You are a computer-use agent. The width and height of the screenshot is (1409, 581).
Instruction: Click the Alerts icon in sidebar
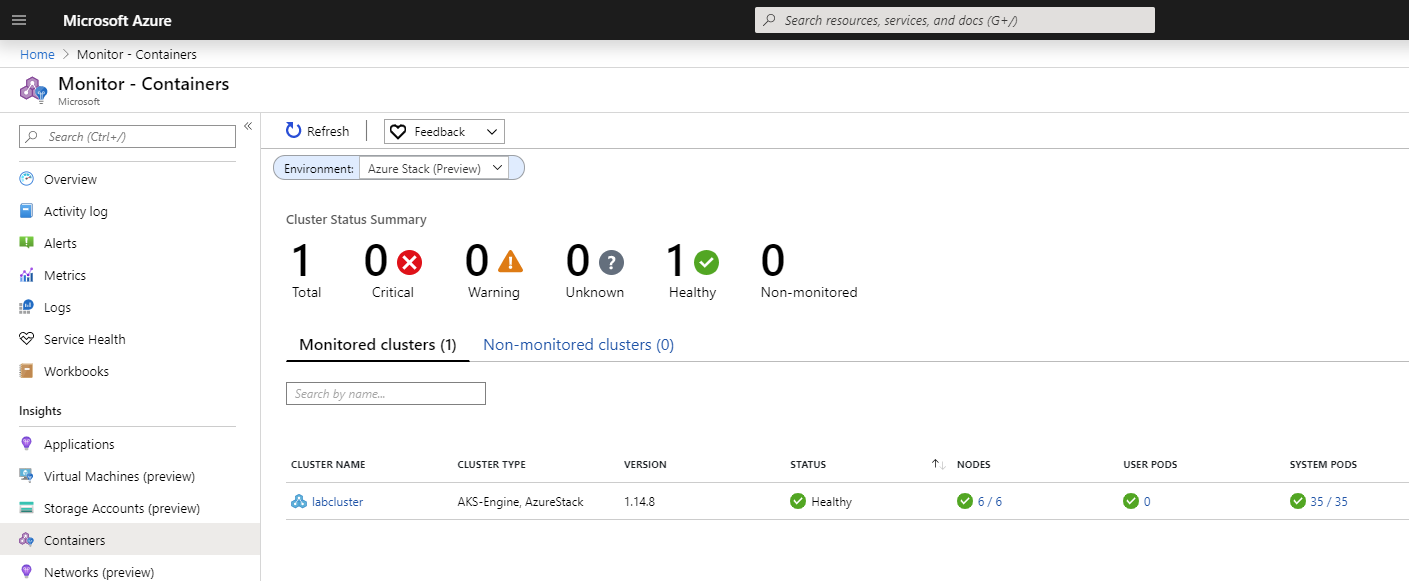tap(27, 243)
